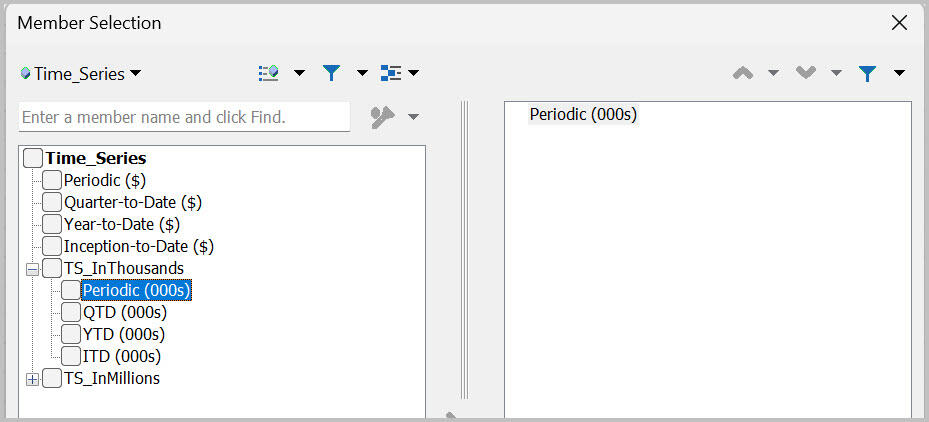Open the Find options dropdown arrow

pos(414,117)
